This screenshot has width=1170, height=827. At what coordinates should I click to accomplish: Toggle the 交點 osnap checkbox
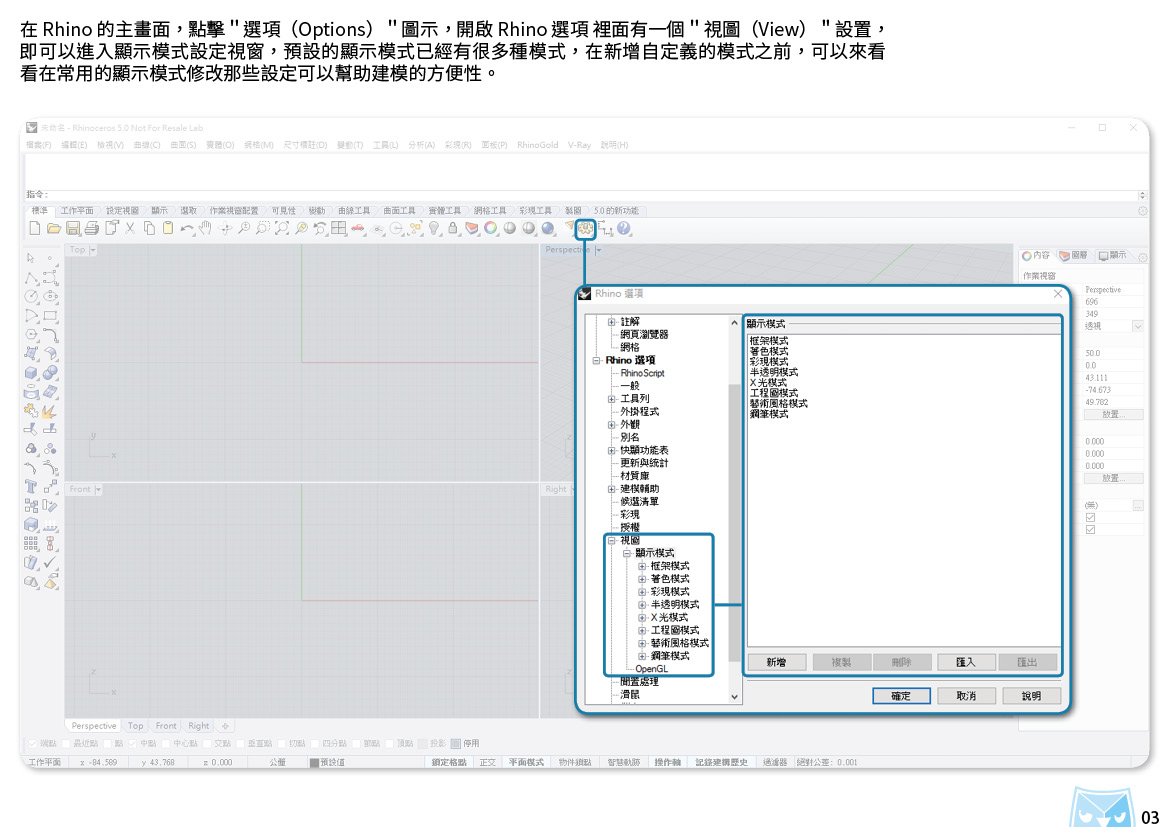(x=207, y=743)
